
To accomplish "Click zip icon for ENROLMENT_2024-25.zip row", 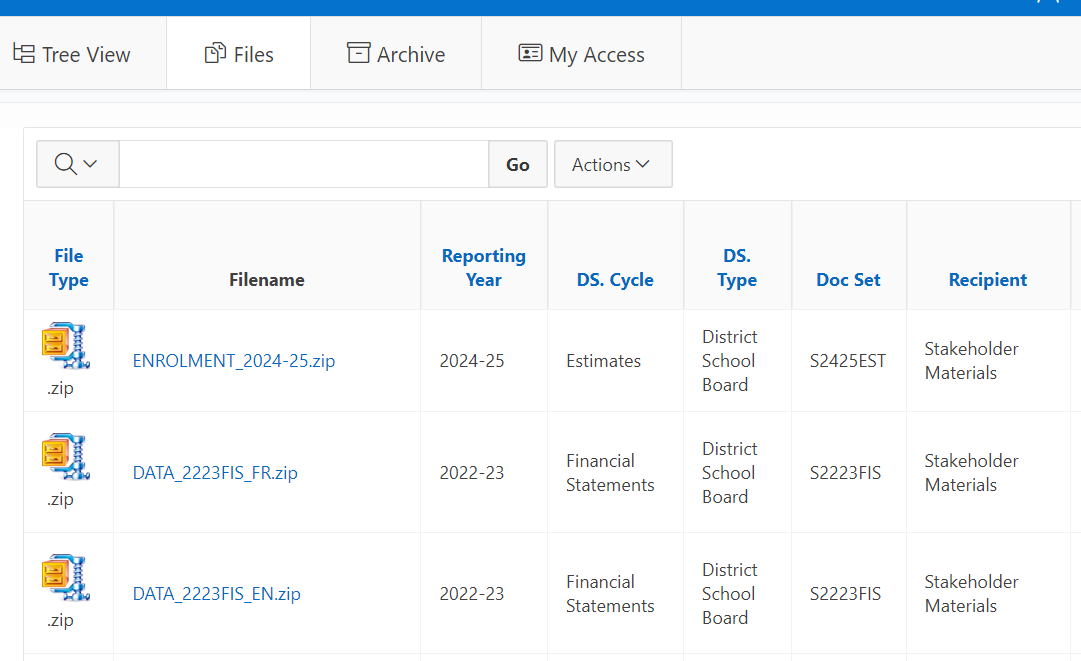I will coord(66,346).
